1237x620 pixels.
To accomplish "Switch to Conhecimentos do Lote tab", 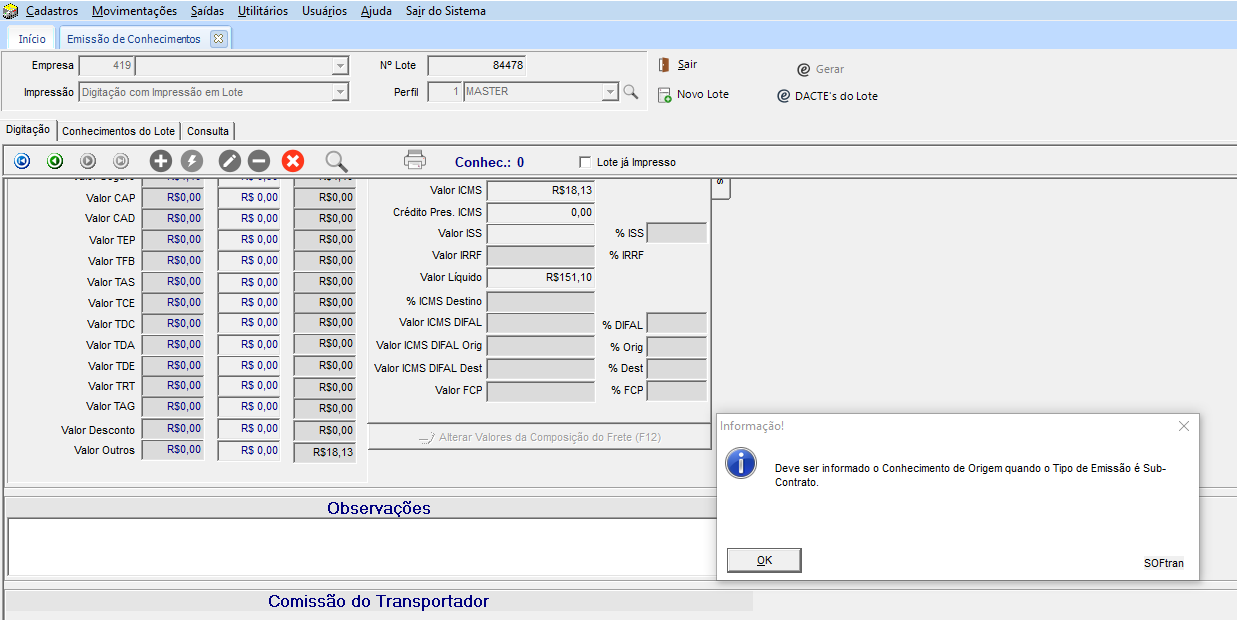I will 118,131.
